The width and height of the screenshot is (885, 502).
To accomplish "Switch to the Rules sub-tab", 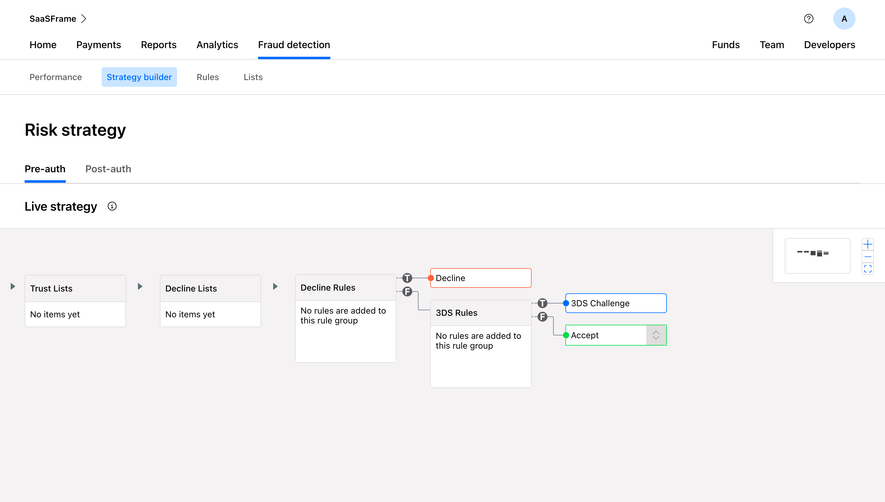I will point(208,77).
